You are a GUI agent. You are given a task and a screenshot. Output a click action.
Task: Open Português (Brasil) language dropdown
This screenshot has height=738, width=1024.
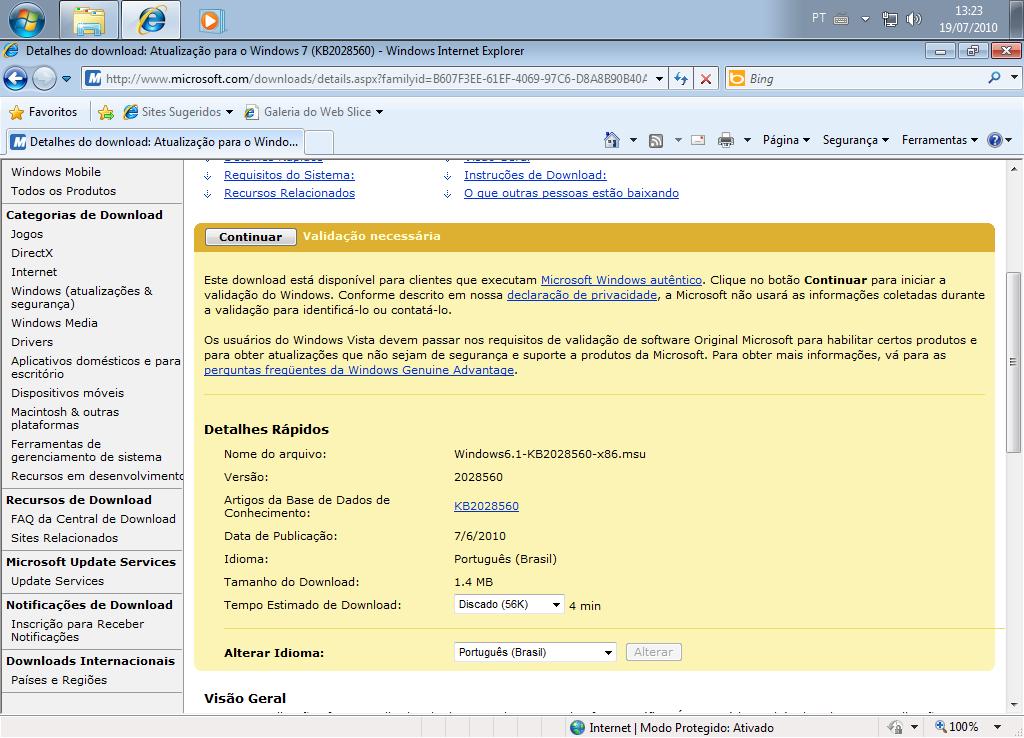(535, 652)
